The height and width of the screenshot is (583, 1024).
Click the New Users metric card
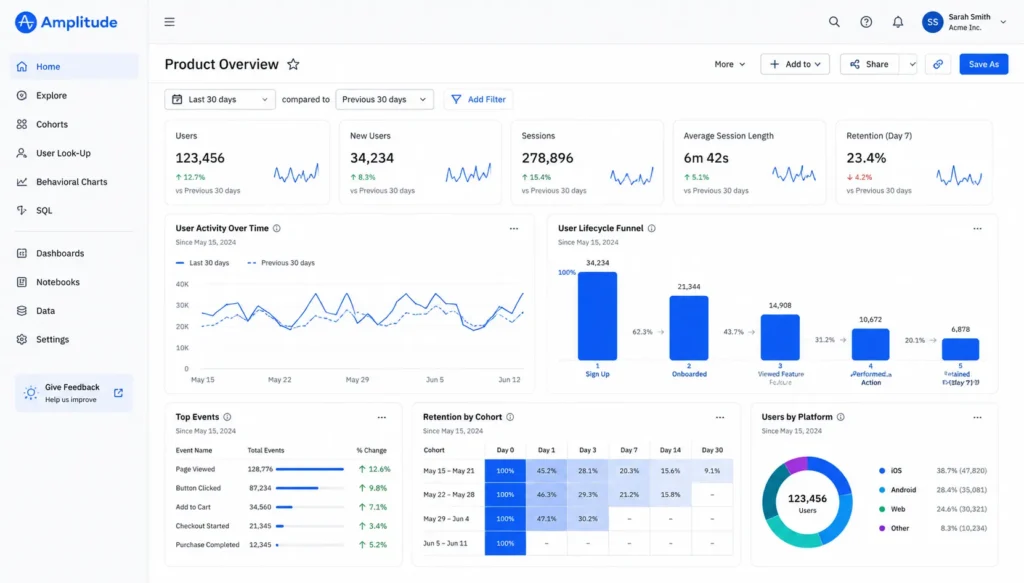(x=420, y=163)
